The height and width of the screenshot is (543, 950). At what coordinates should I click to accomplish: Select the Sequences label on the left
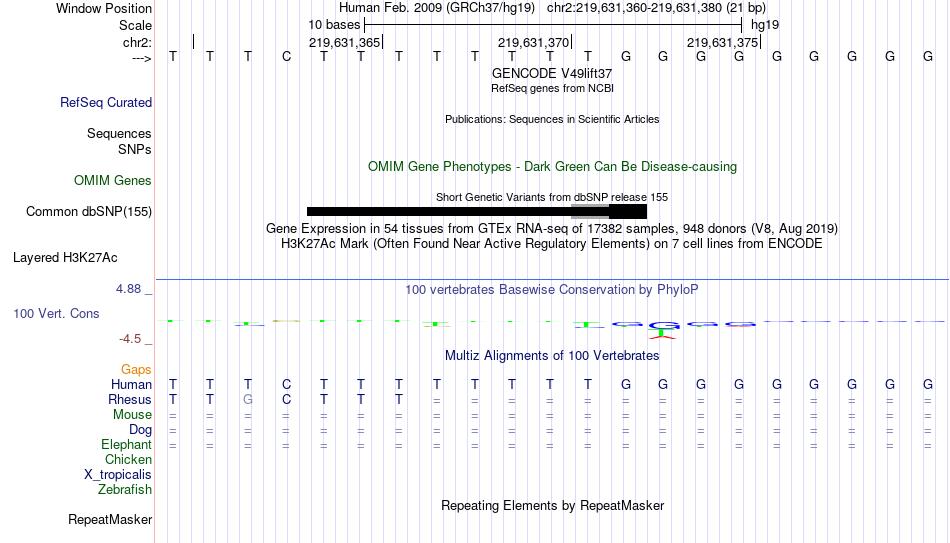[x=119, y=133]
